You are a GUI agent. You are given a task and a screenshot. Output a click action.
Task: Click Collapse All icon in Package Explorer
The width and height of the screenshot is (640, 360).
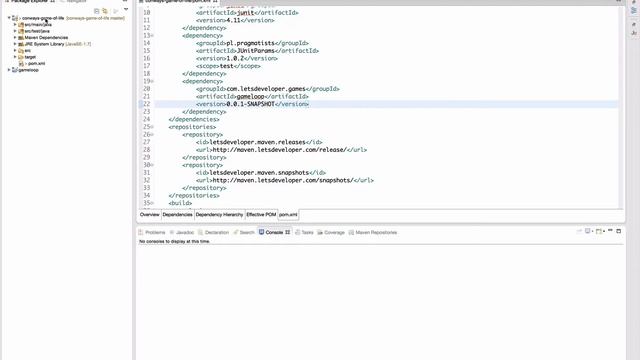[96, 11]
